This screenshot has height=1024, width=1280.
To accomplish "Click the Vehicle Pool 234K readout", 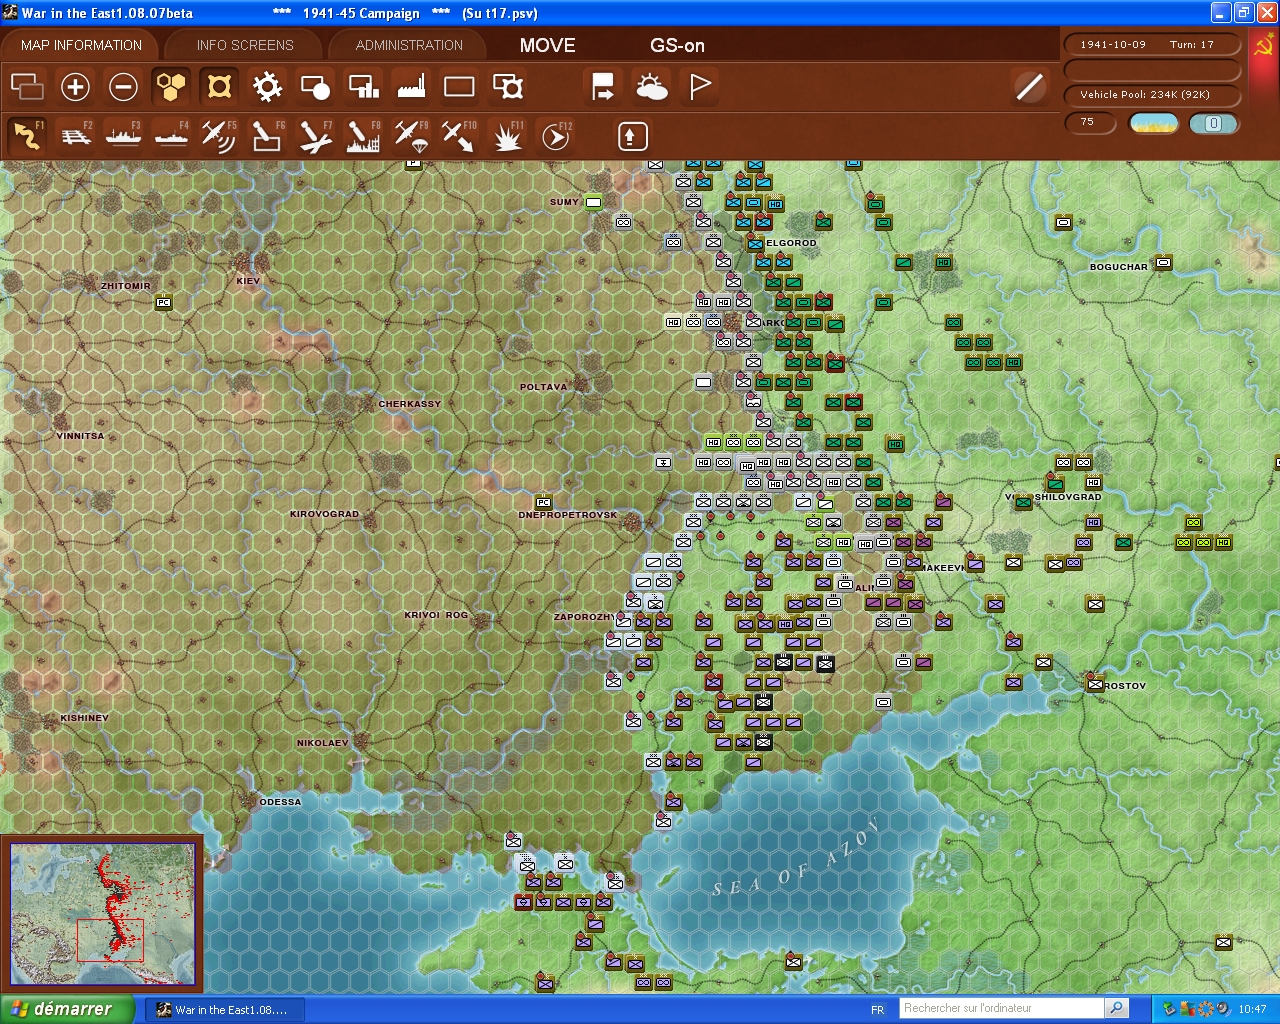I will point(1151,95).
